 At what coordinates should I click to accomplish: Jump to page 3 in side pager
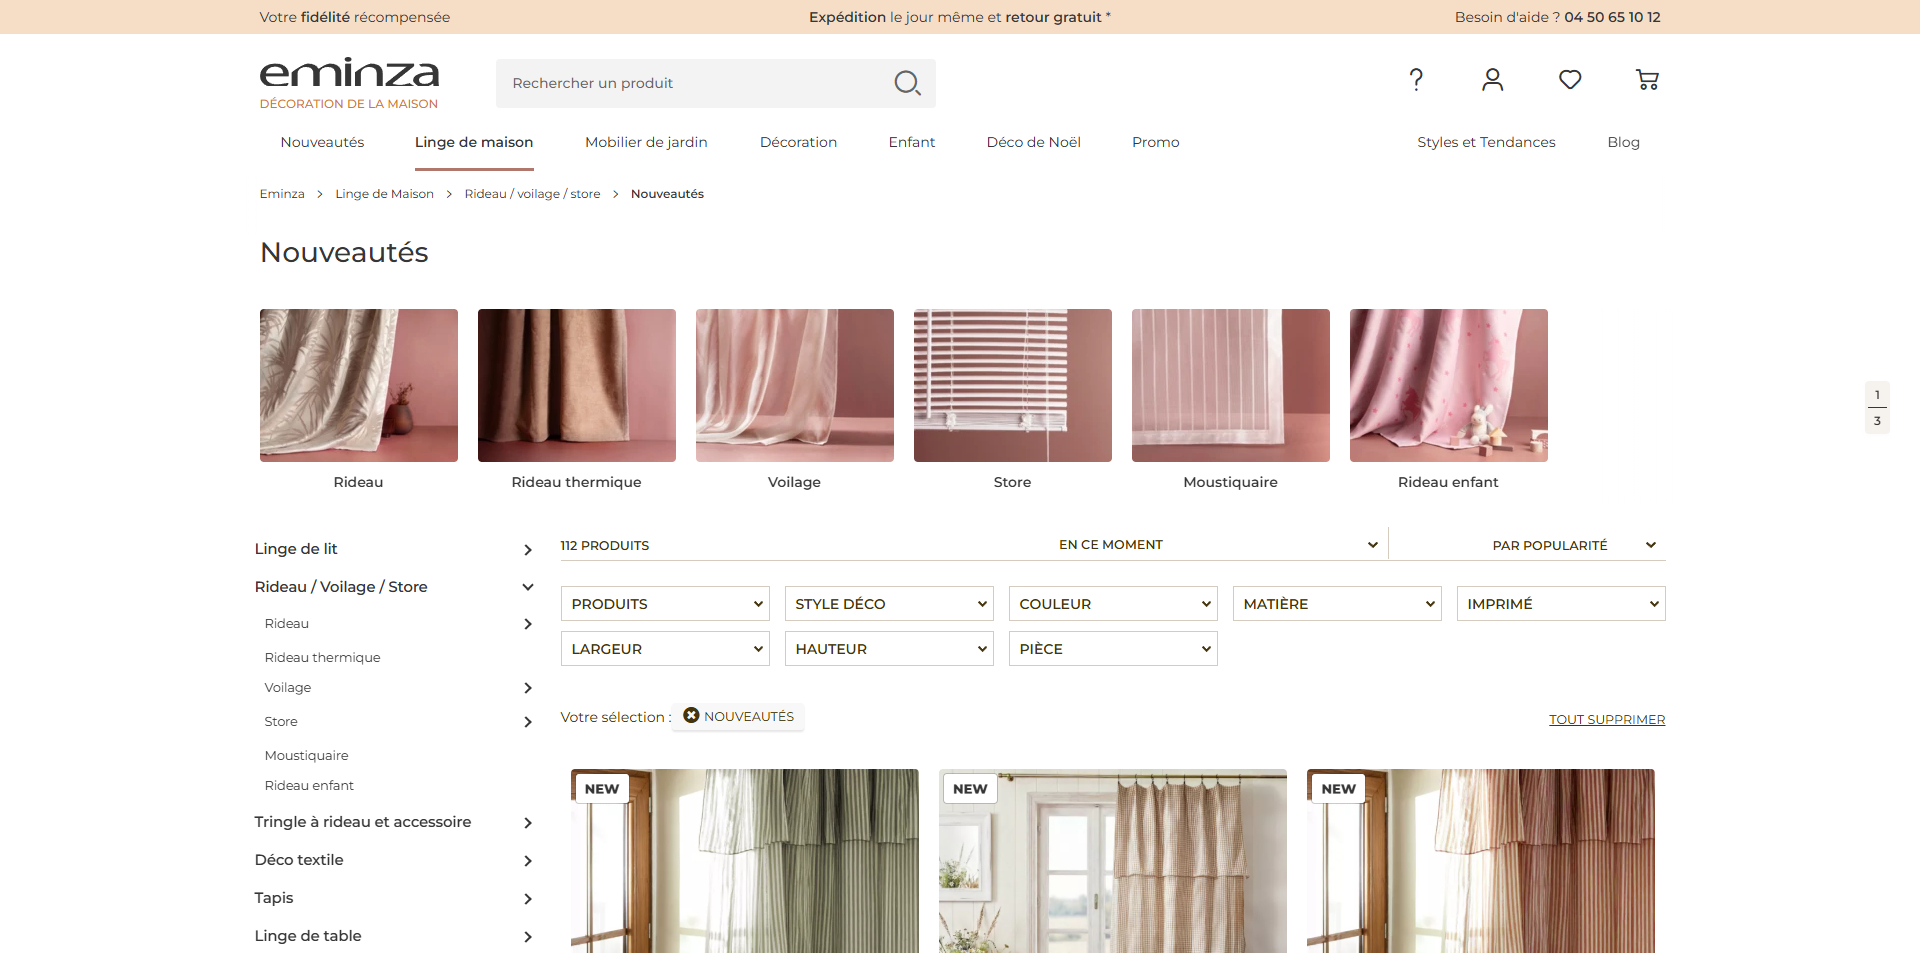(1877, 421)
